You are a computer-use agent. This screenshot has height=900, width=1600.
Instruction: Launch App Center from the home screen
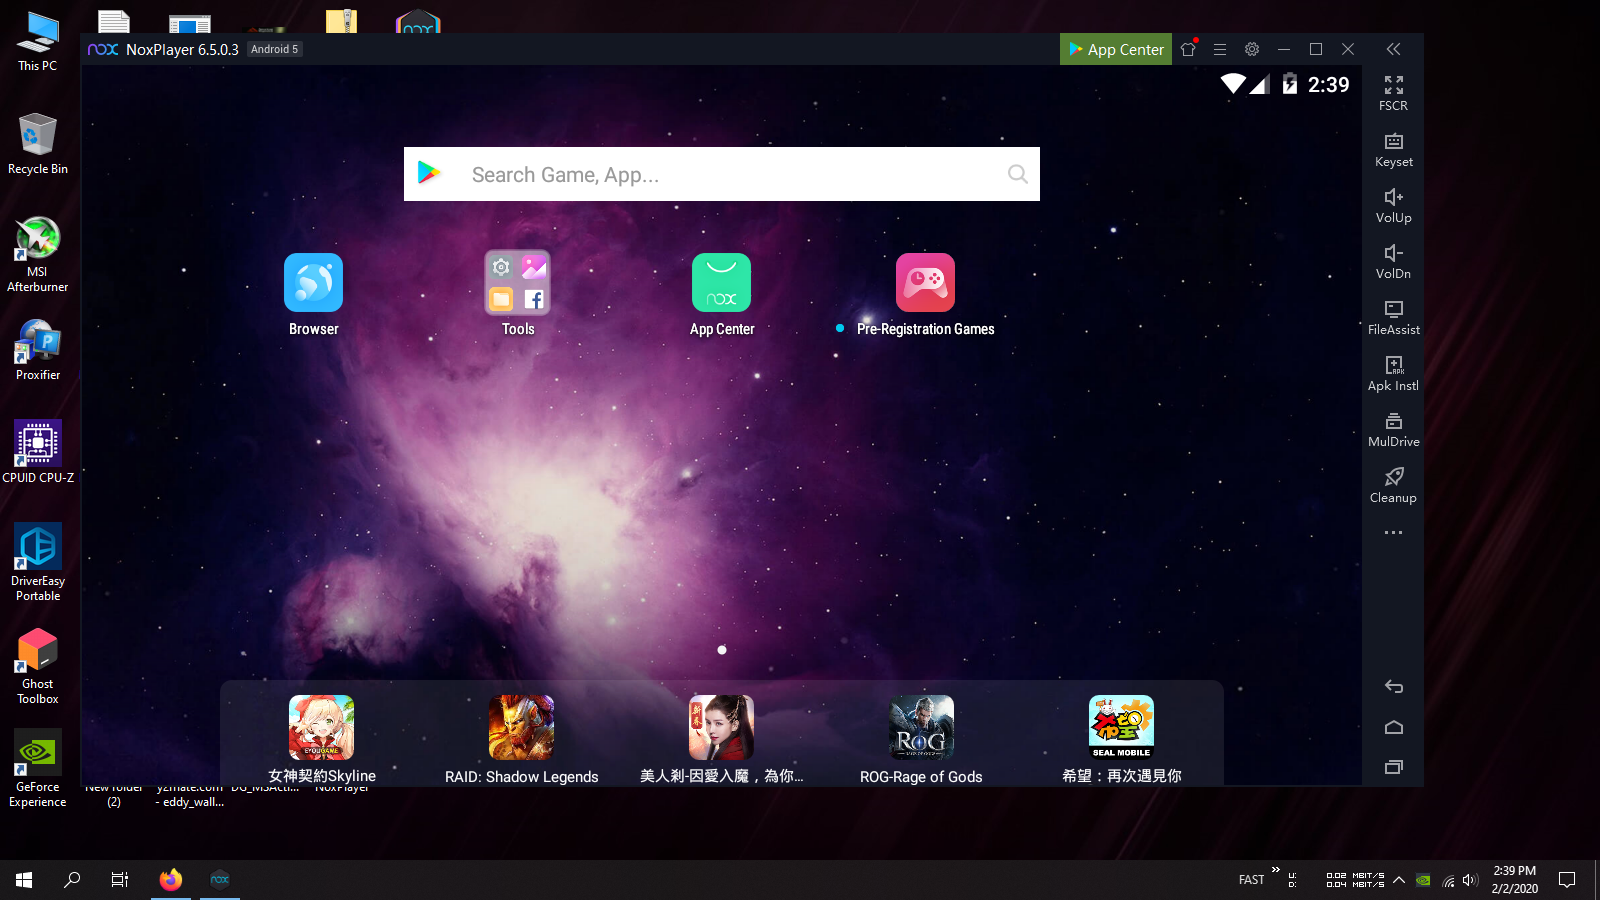tap(722, 295)
